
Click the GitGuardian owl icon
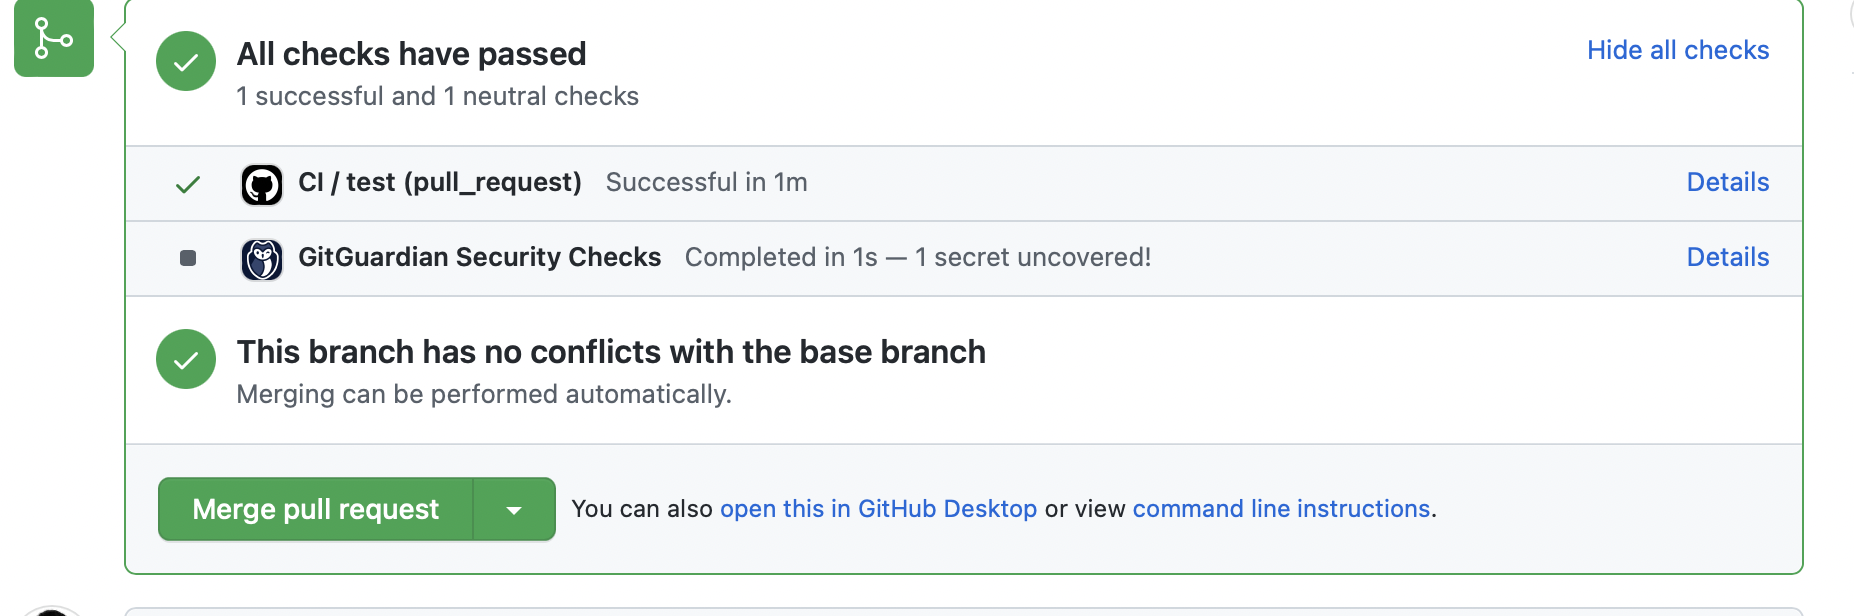[261, 258]
